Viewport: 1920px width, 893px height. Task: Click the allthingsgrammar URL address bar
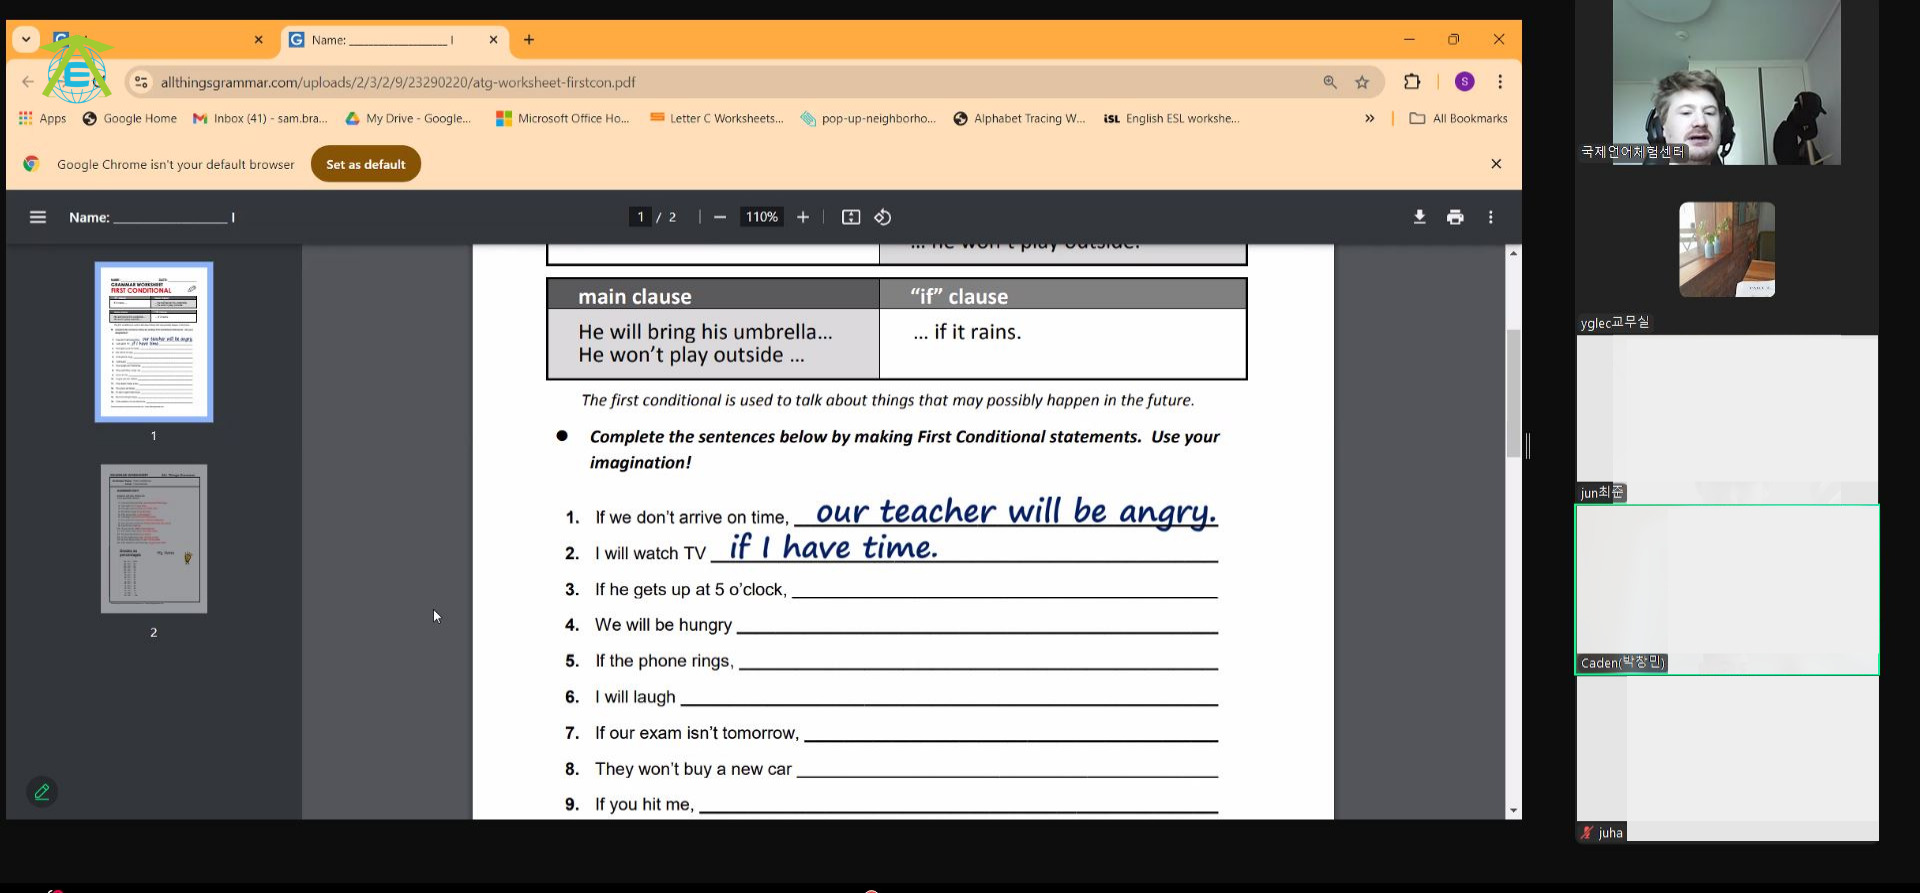398,82
